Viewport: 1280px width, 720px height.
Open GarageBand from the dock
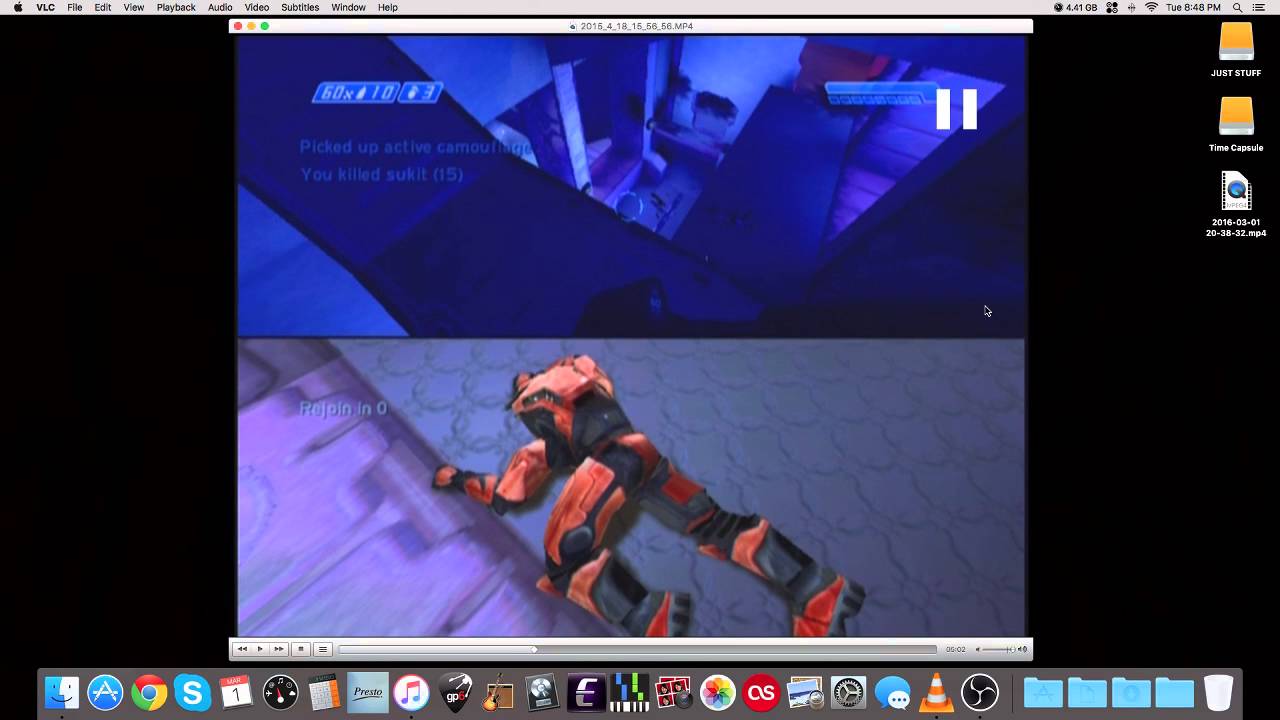pyautogui.click(x=498, y=692)
